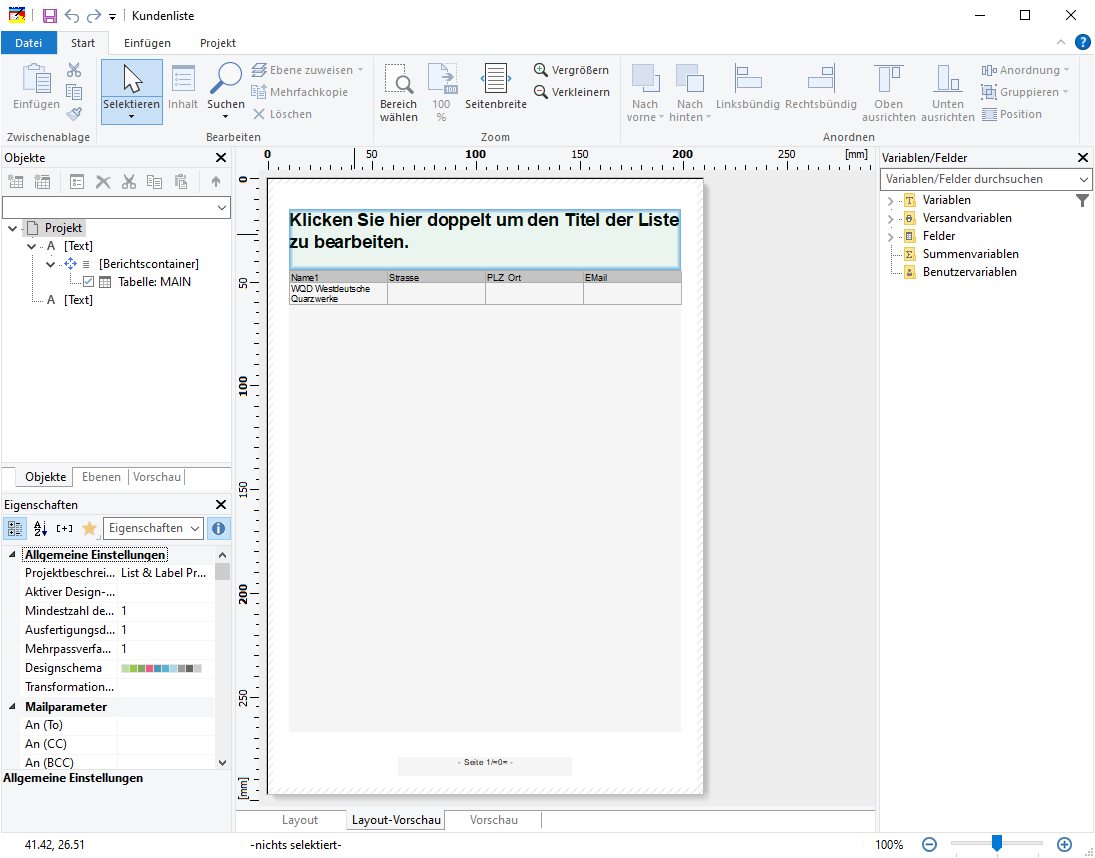
Task: Click the minus zoom-out button in status bar
Action: coord(929,845)
